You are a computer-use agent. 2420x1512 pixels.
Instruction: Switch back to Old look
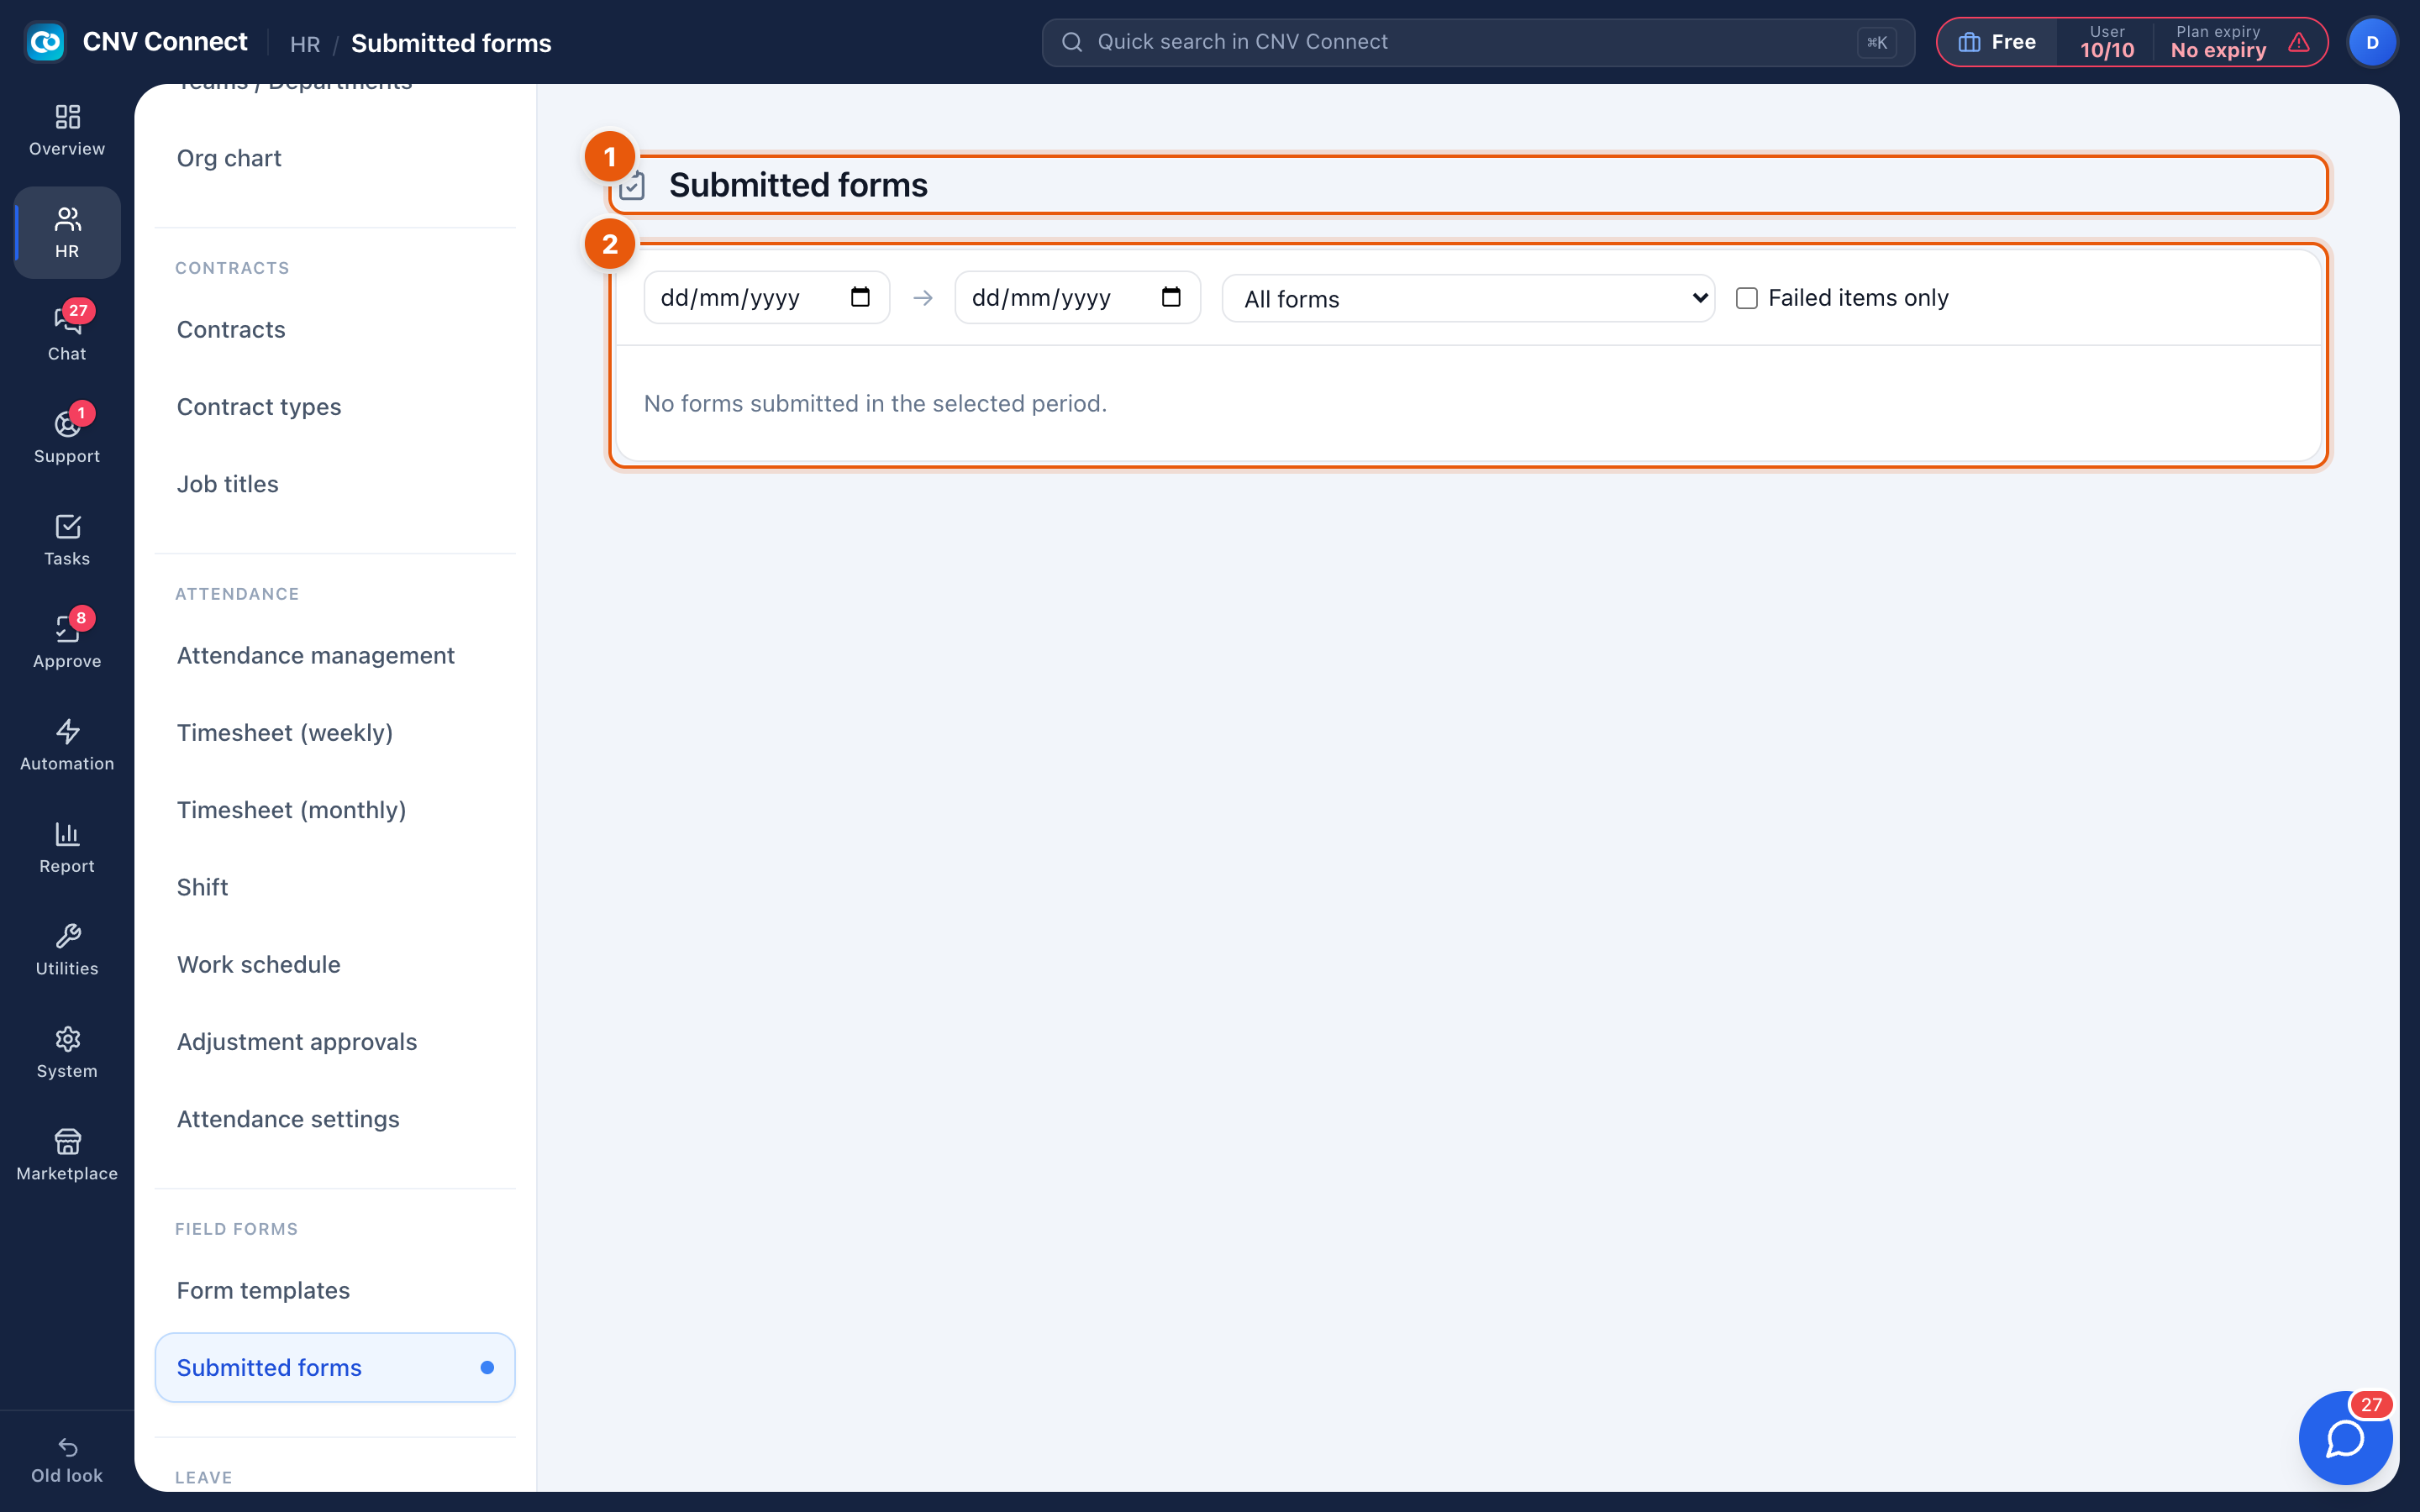click(67, 1460)
